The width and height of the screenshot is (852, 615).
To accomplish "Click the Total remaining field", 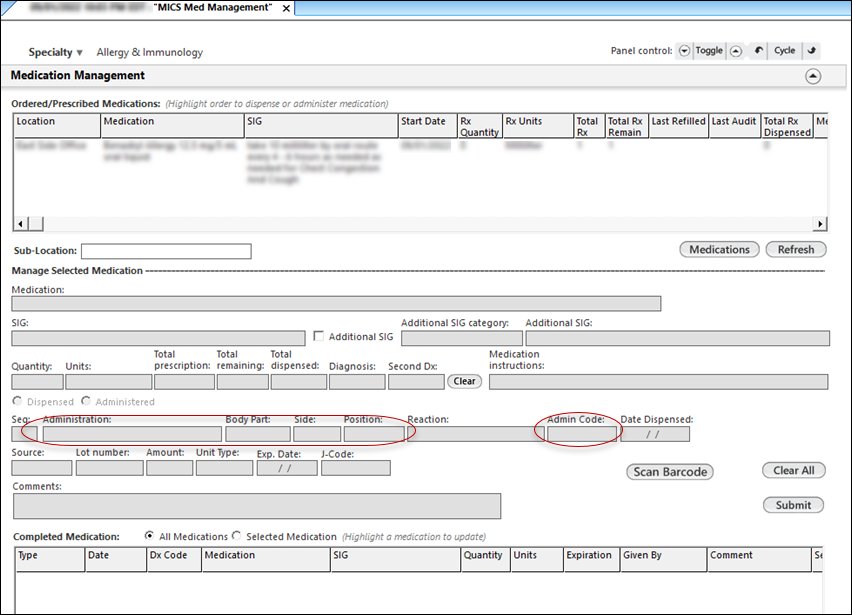I will point(243,382).
